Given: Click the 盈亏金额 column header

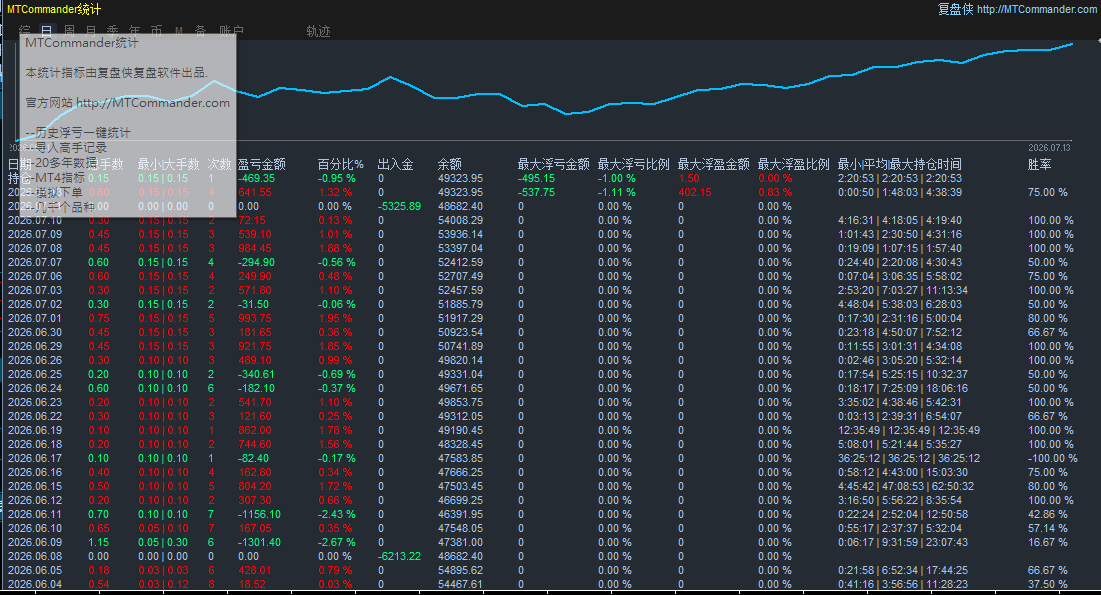Looking at the screenshot, I should point(261,164).
